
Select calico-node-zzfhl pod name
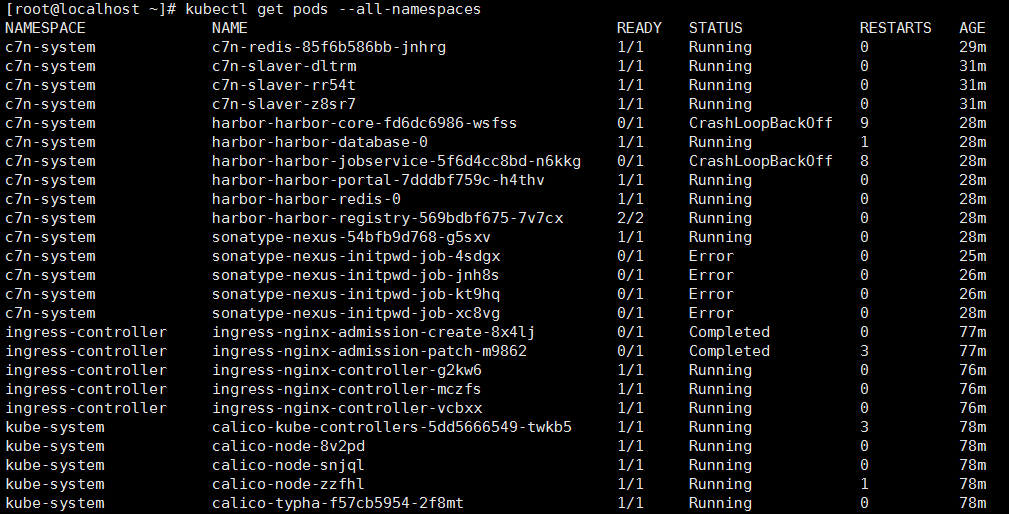288,484
